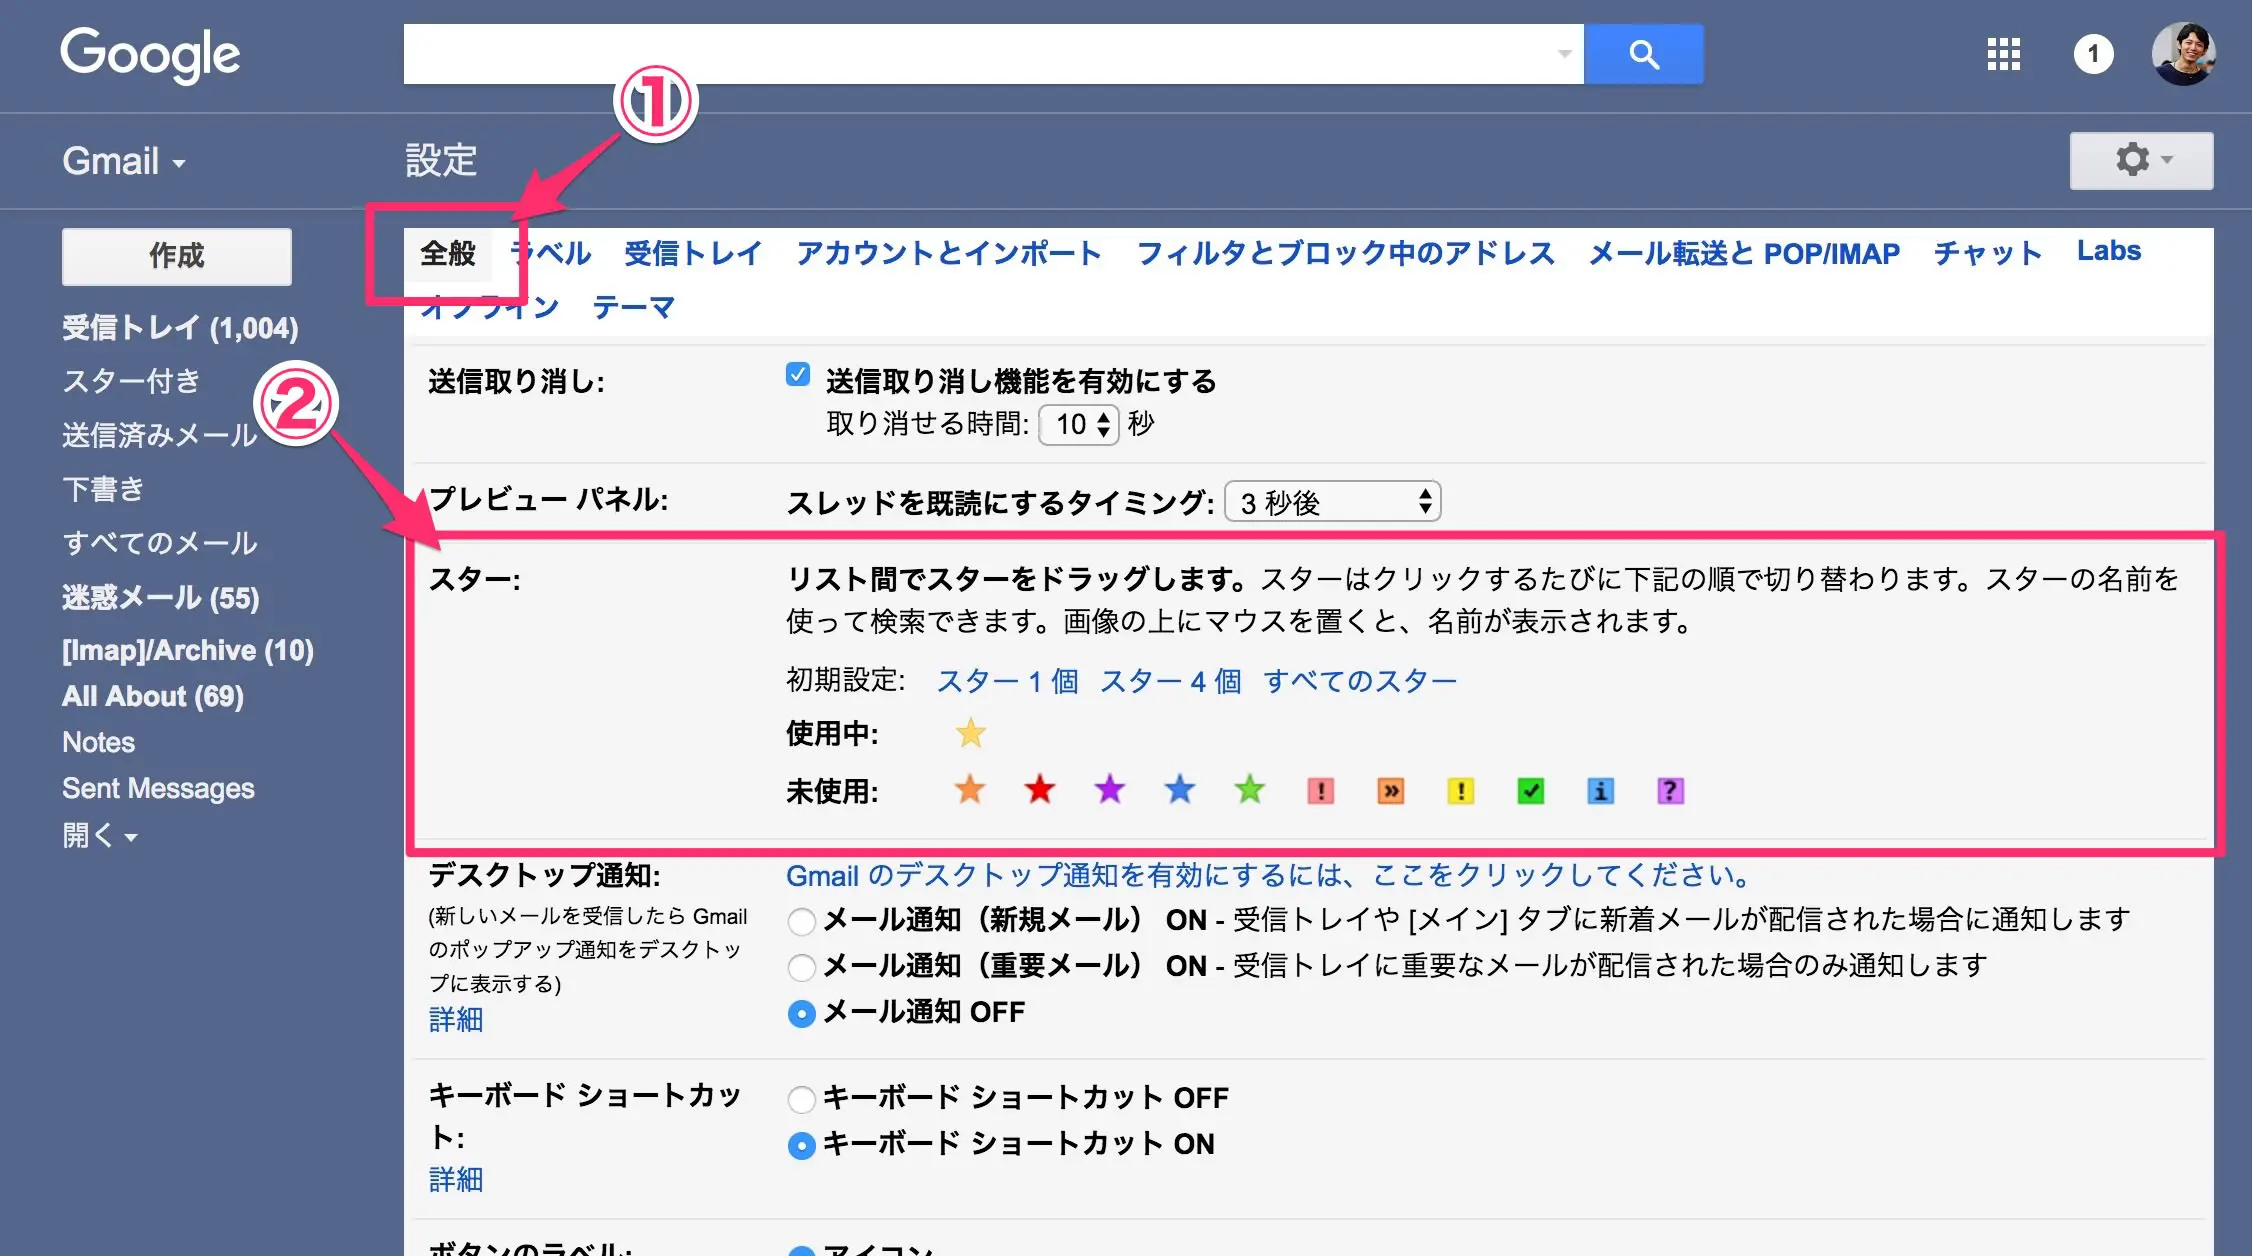
Task: Open [Imap]/Archive (10) label
Action: click(x=188, y=651)
